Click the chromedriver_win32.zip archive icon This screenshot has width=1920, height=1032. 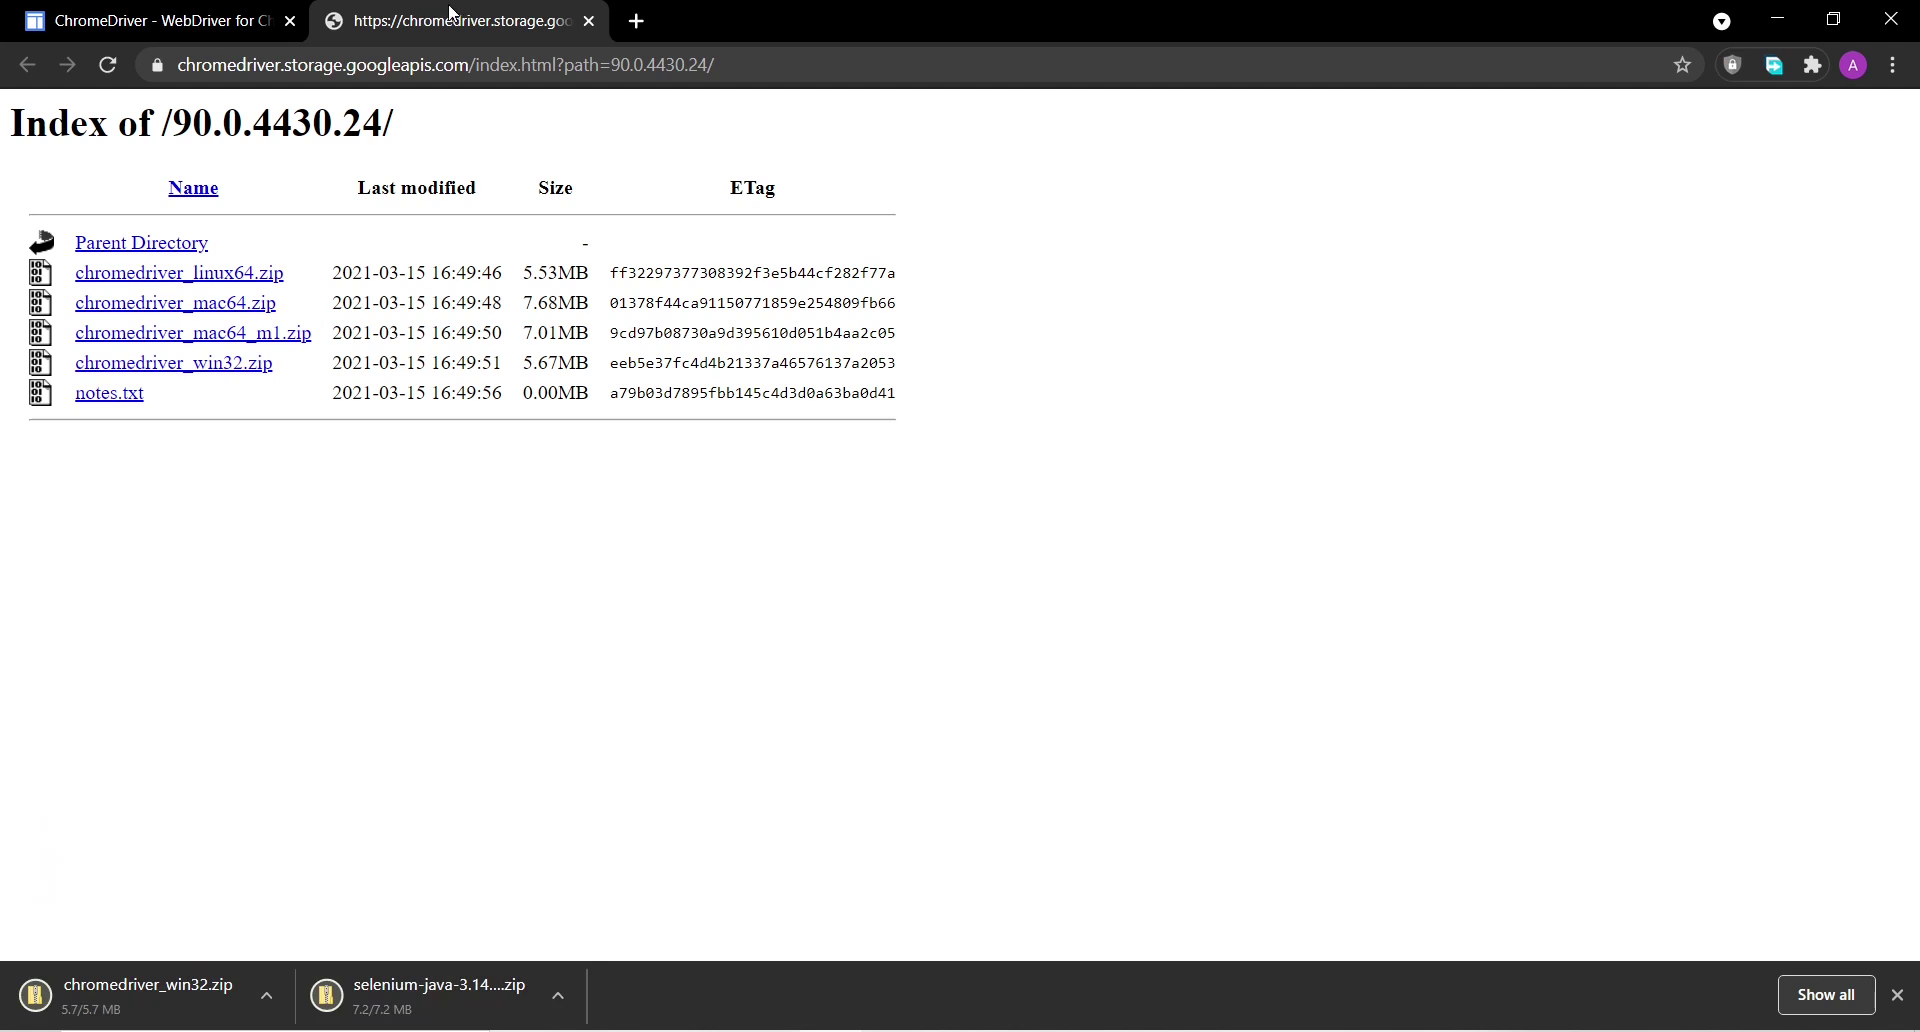point(35,995)
